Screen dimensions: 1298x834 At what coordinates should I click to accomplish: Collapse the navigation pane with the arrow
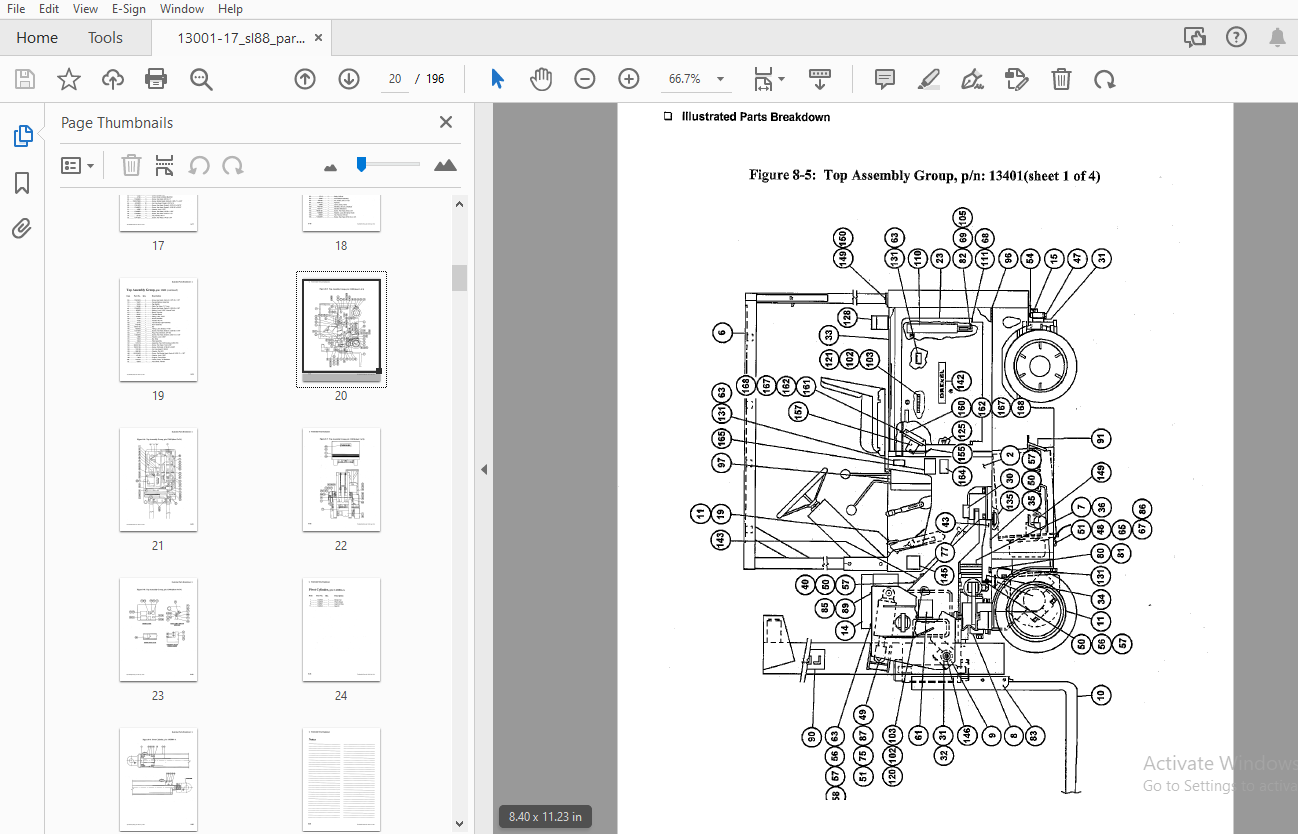(x=484, y=469)
